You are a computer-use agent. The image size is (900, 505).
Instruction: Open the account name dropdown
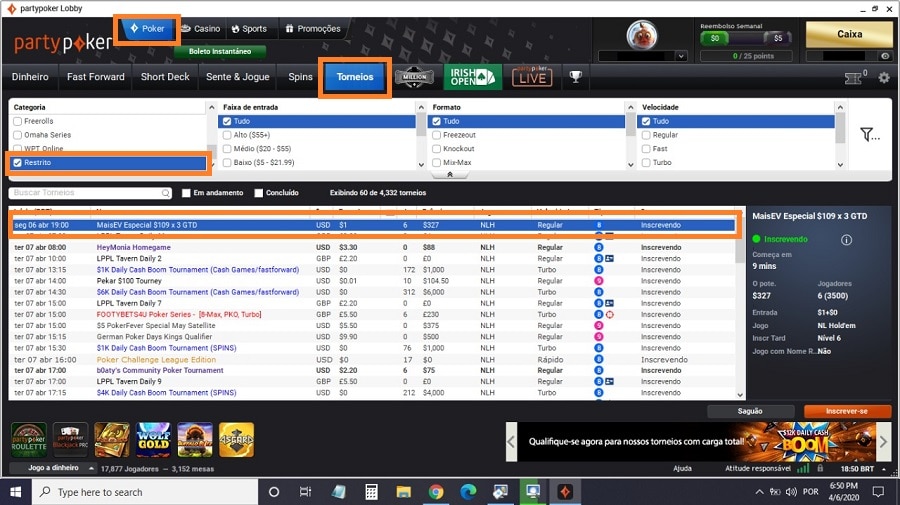point(681,56)
